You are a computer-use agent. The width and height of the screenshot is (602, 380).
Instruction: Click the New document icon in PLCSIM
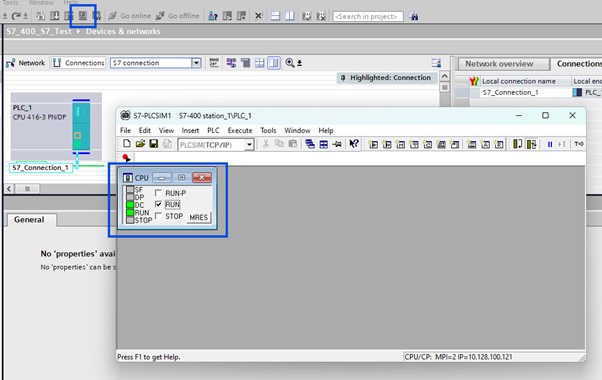tap(127, 144)
